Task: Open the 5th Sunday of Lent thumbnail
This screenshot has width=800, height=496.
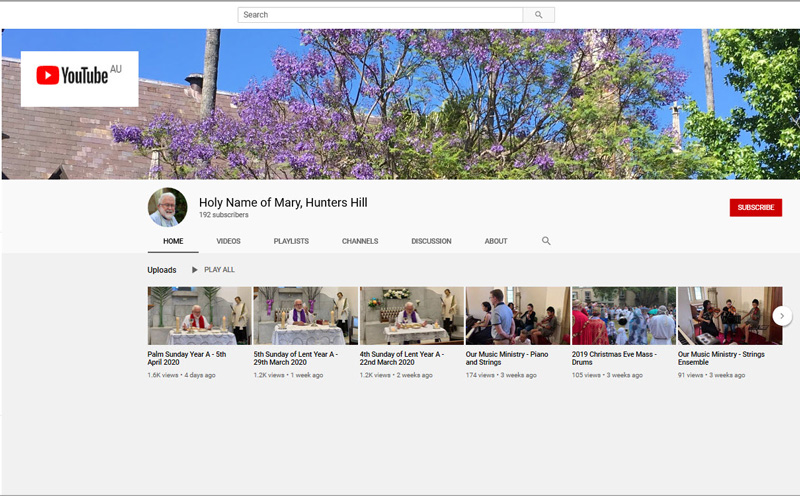Action: click(x=306, y=315)
